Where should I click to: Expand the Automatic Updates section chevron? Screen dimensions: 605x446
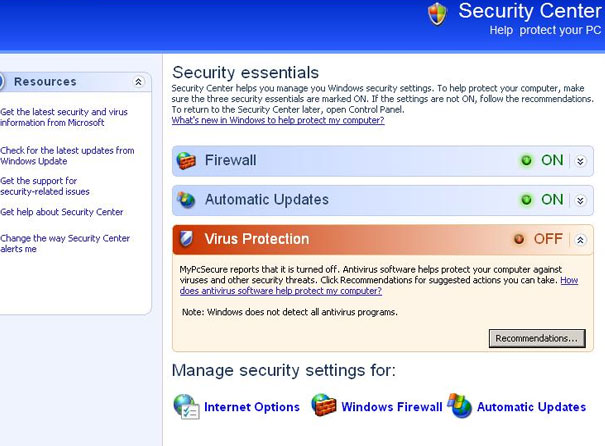click(580, 200)
